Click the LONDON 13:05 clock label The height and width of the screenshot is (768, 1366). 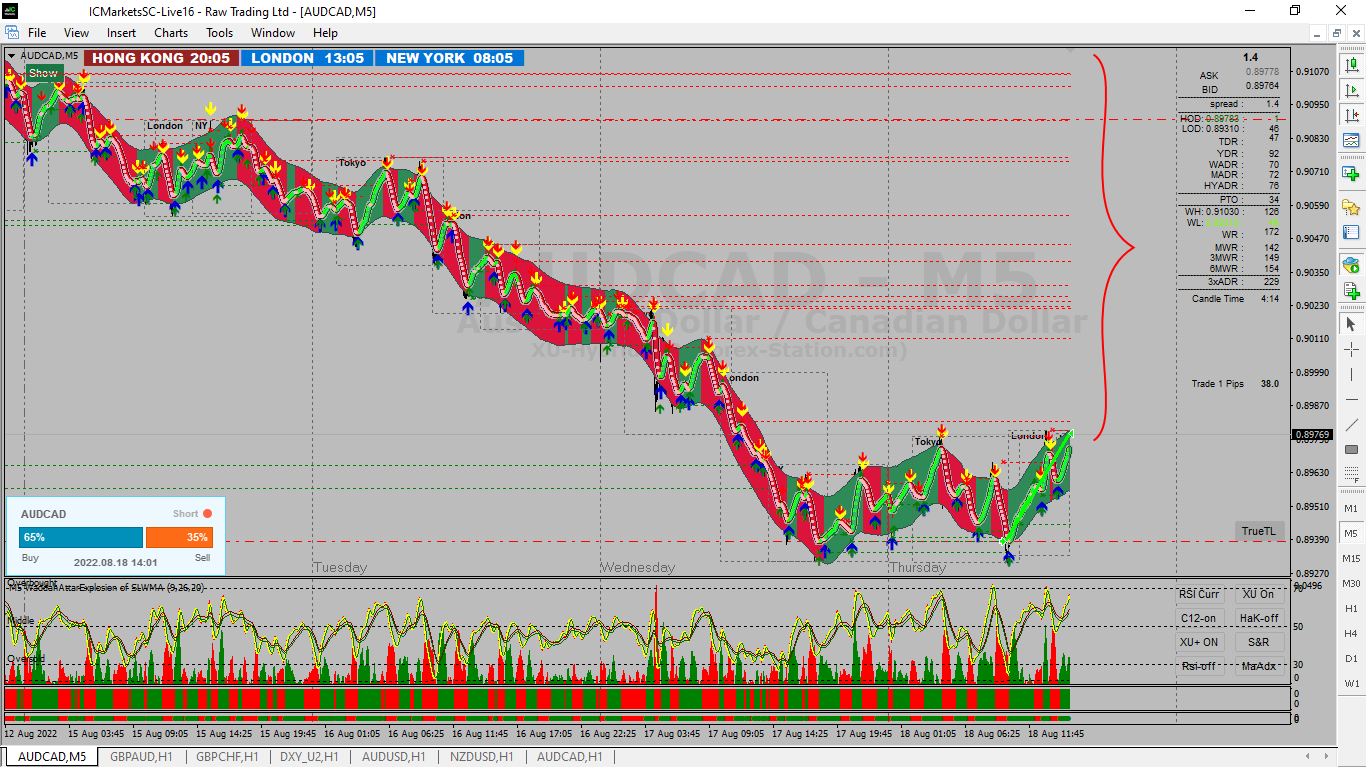click(x=307, y=58)
